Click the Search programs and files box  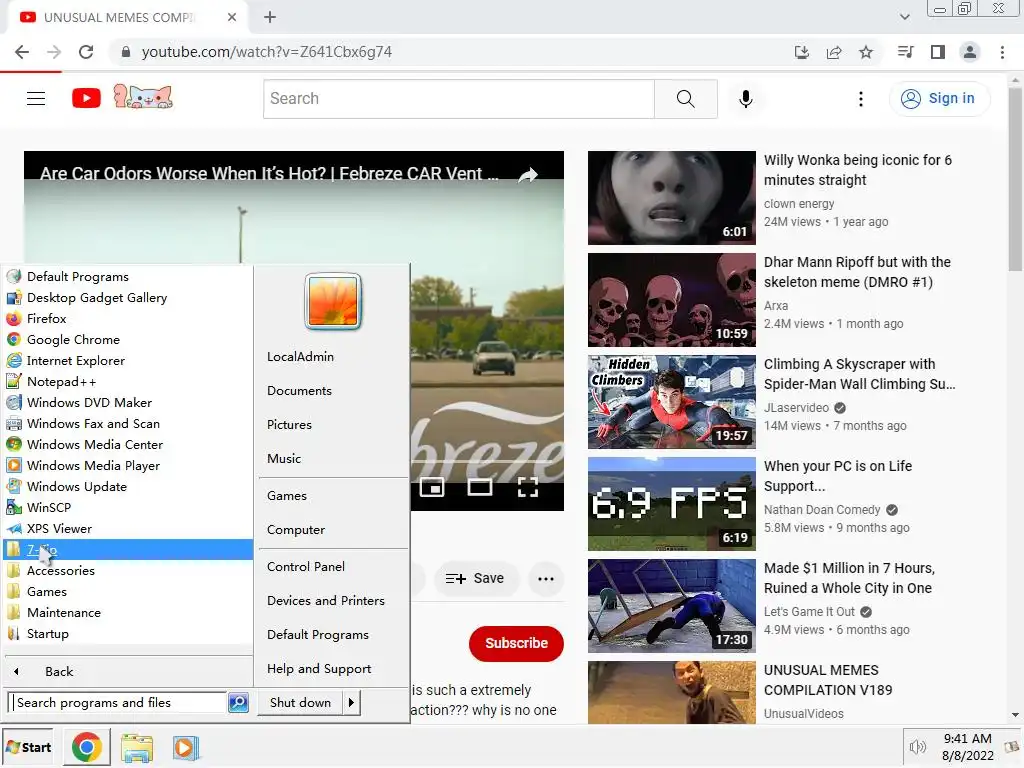(x=118, y=703)
